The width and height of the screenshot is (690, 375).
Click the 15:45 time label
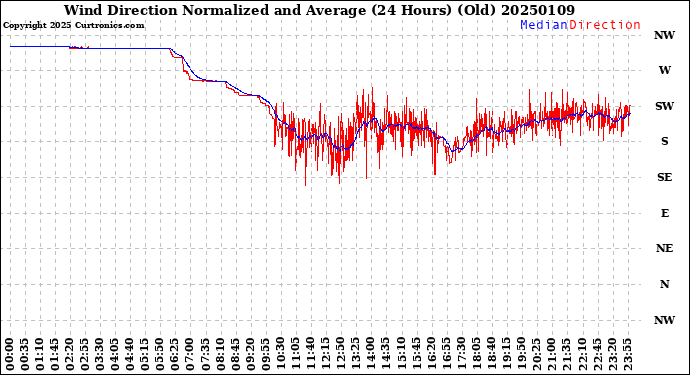coord(416,355)
